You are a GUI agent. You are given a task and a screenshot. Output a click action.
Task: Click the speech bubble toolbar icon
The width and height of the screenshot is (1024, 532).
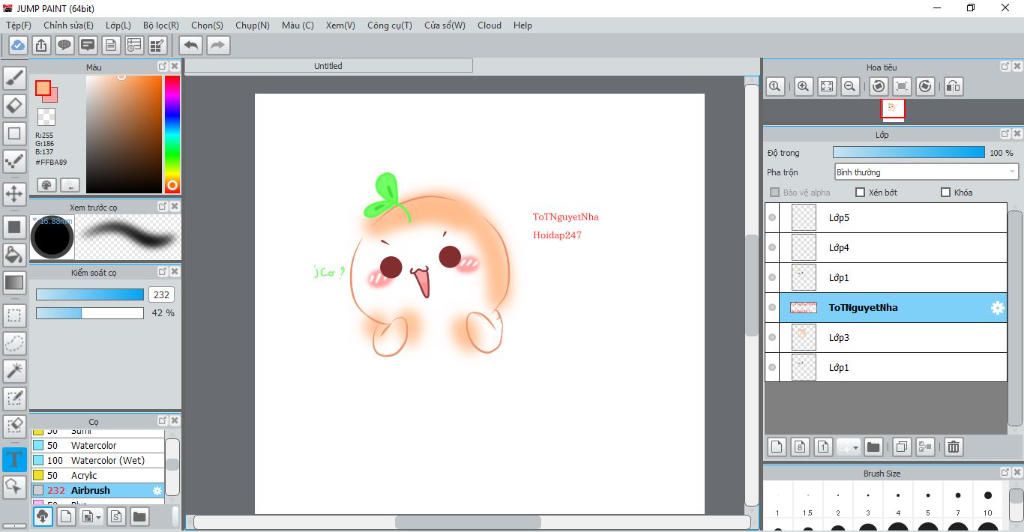pyautogui.click(x=64, y=45)
